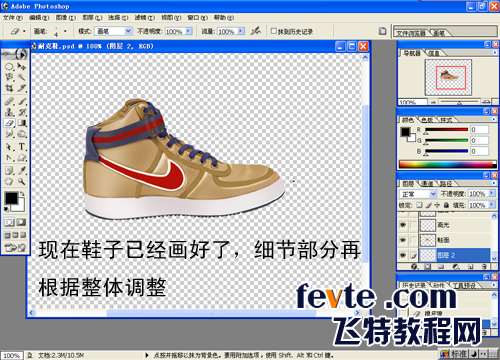Image resolution: width=500 pixels, height=360 pixels.
Task: Select the Eraser tool in the toolbox
Action: 9,123
